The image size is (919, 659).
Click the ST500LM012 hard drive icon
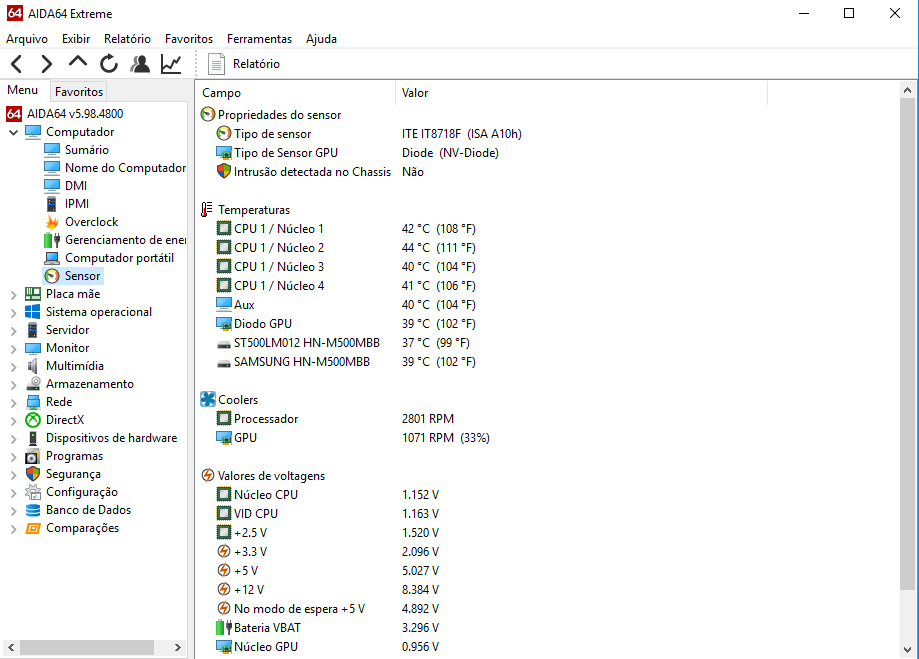pos(223,344)
